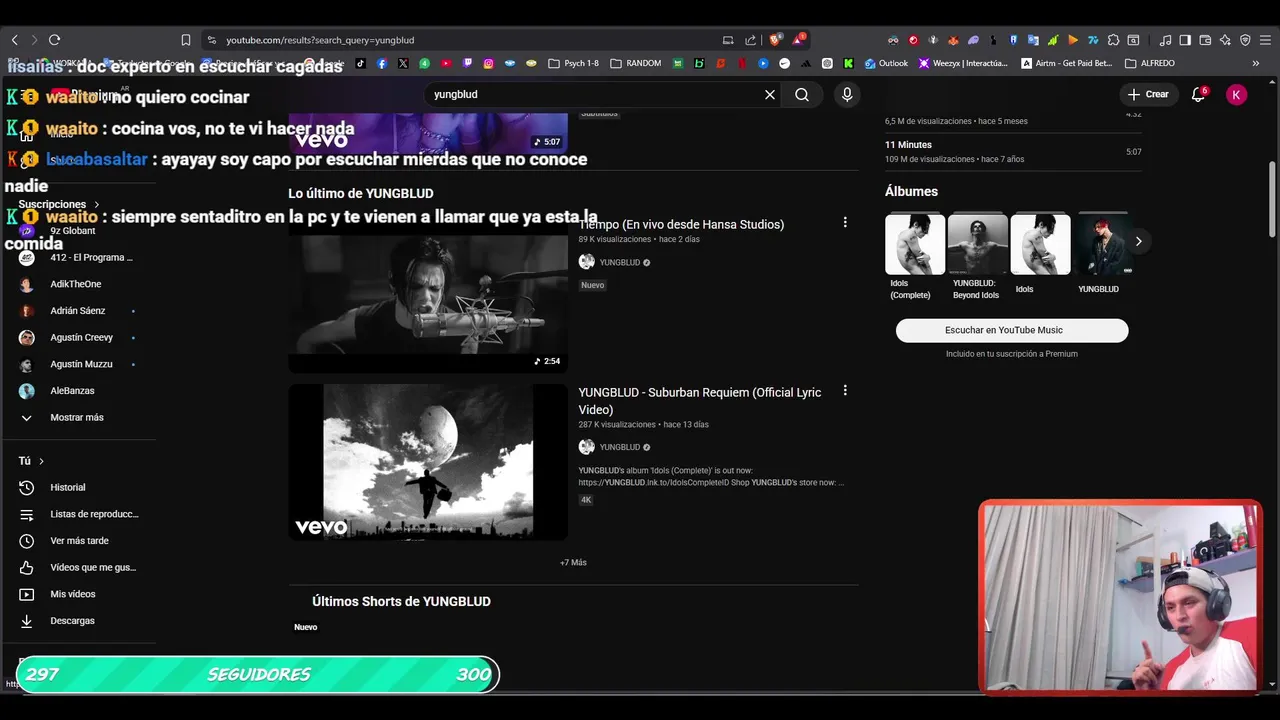
Task: Open the account avatar K menu
Action: click(x=1237, y=94)
